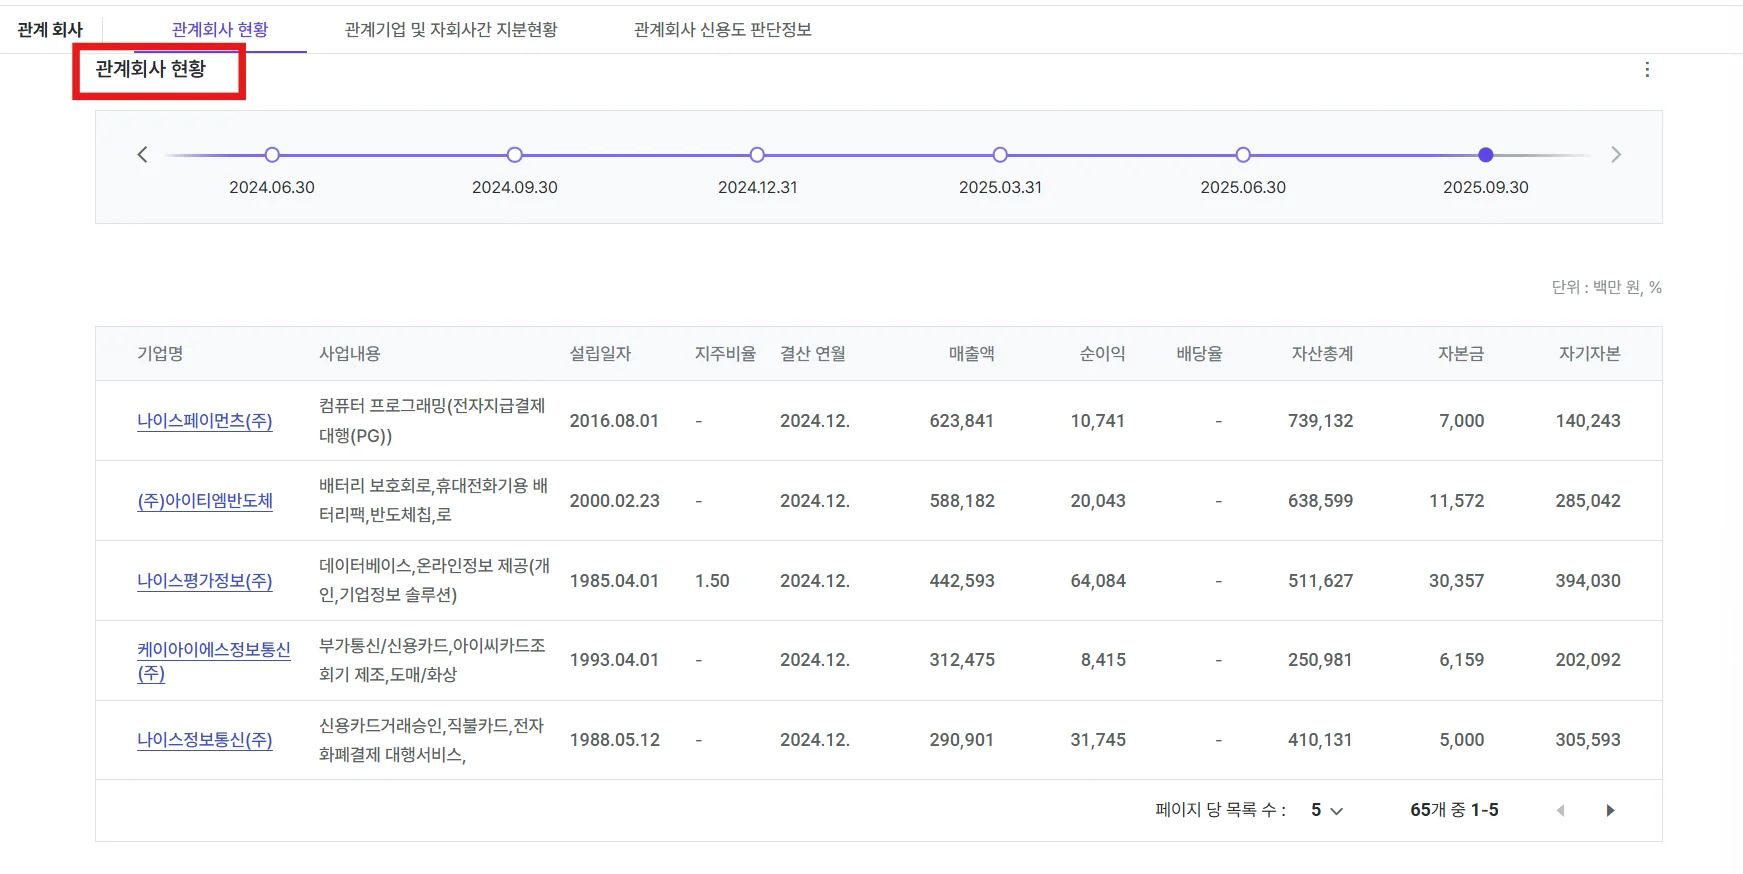Image resolution: width=1743 pixels, height=874 pixels.
Task: Select the 2024.12.31 timeline point
Action: [x=757, y=155]
